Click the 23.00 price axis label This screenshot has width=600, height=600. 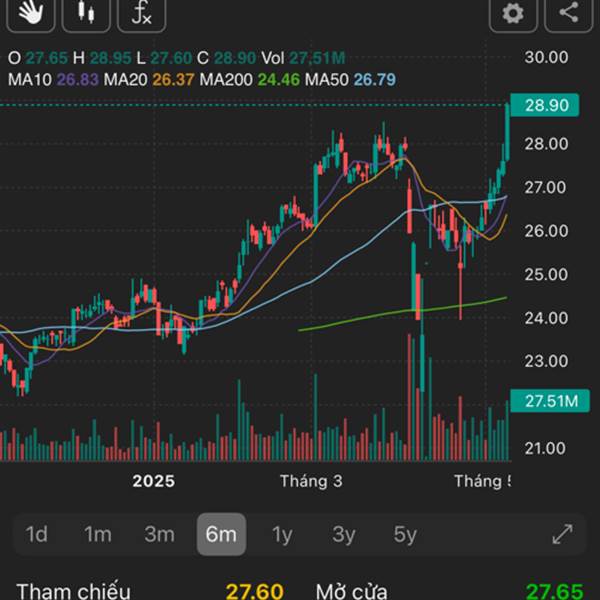(x=546, y=361)
